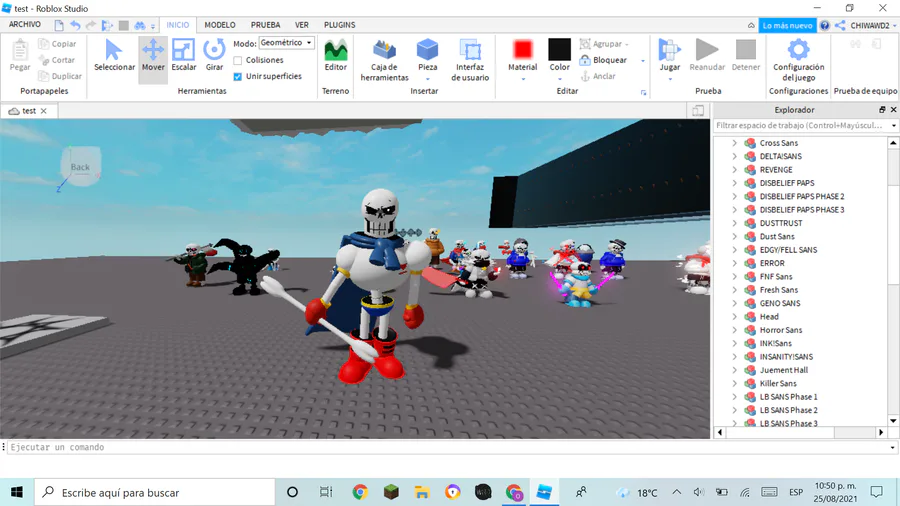900x506 pixels.
Task: Choose the Escalar tool
Action: point(184,56)
